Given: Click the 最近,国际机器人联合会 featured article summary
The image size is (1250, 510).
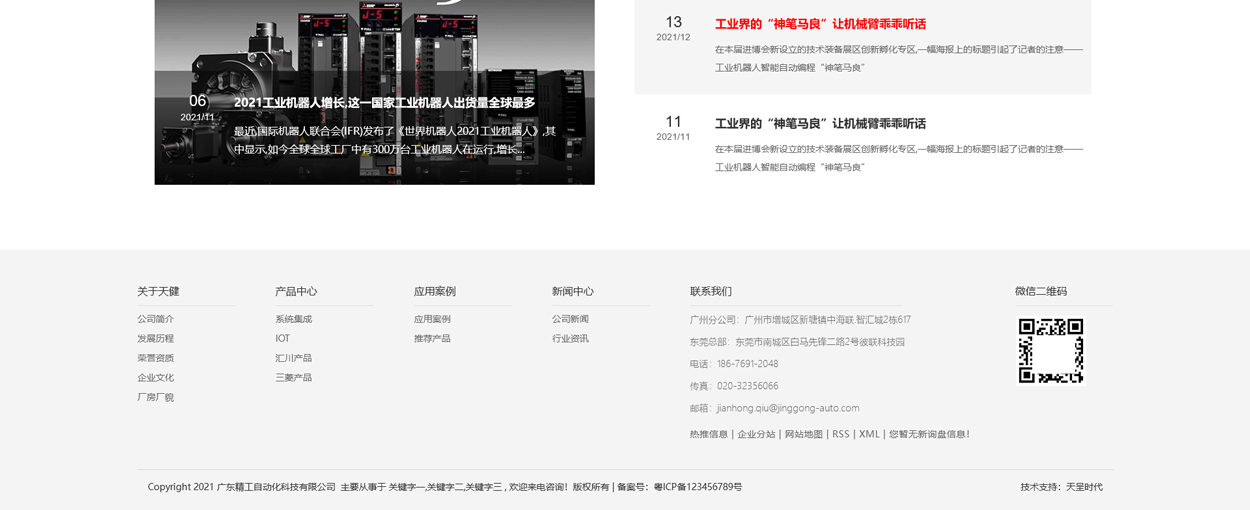Looking at the screenshot, I should coord(395,140).
